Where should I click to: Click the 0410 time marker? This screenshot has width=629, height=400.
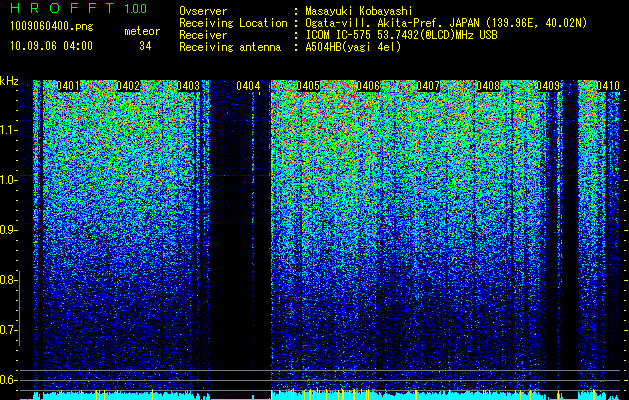pyautogui.click(x=608, y=86)
